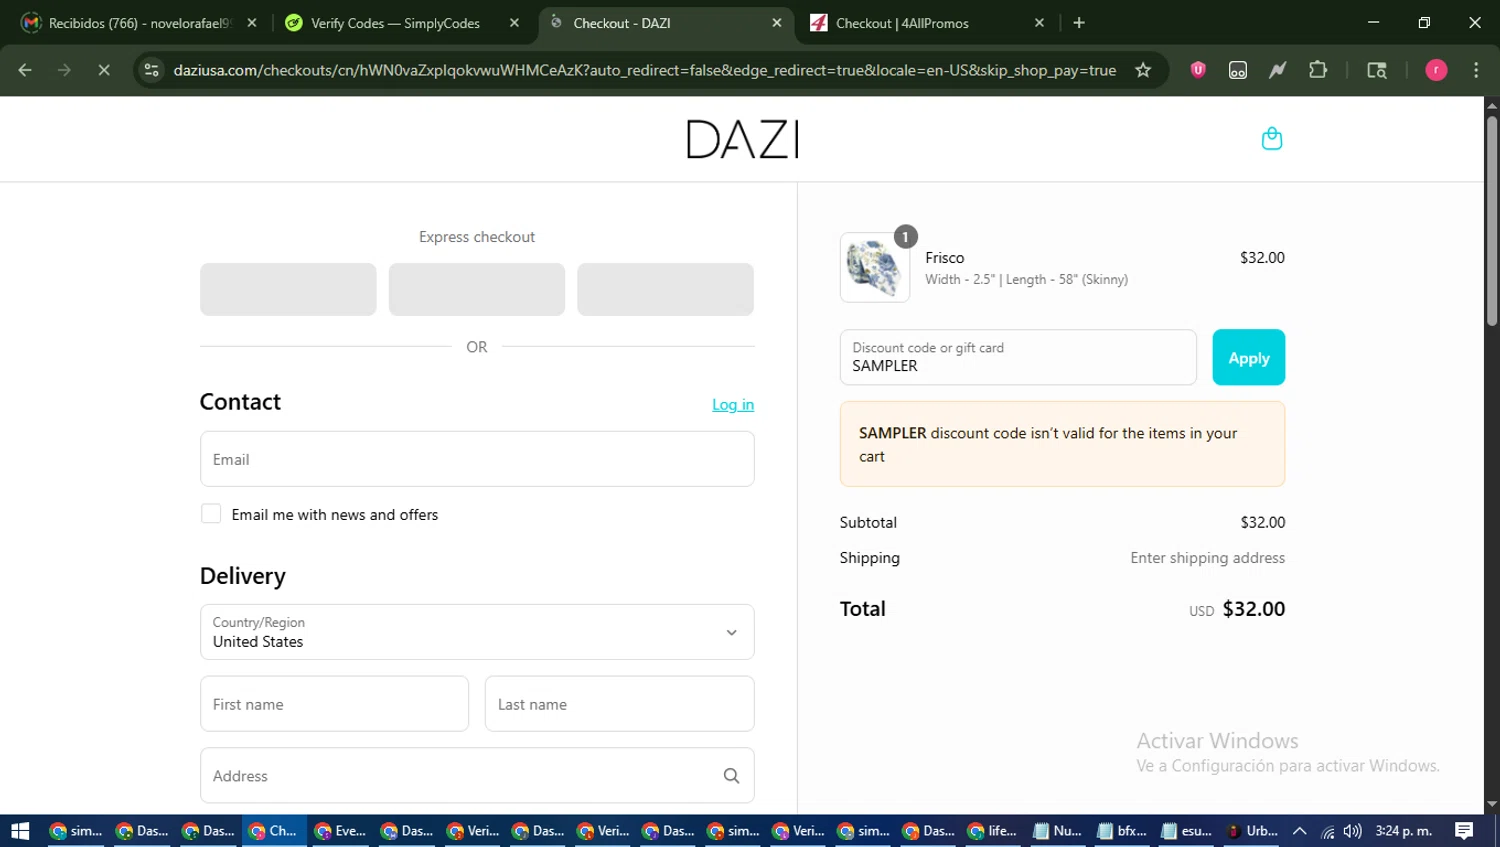Click the Frisco product thumbnail
The height and width of the screenshot is (847, 1500).
(875, 268)
